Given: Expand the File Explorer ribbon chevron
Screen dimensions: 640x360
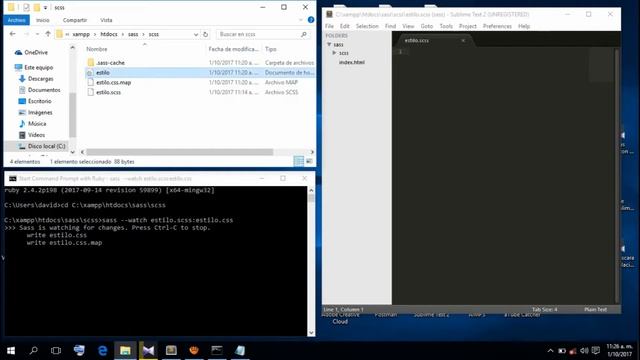Looking at the screenshot, I should coord(301,20).
